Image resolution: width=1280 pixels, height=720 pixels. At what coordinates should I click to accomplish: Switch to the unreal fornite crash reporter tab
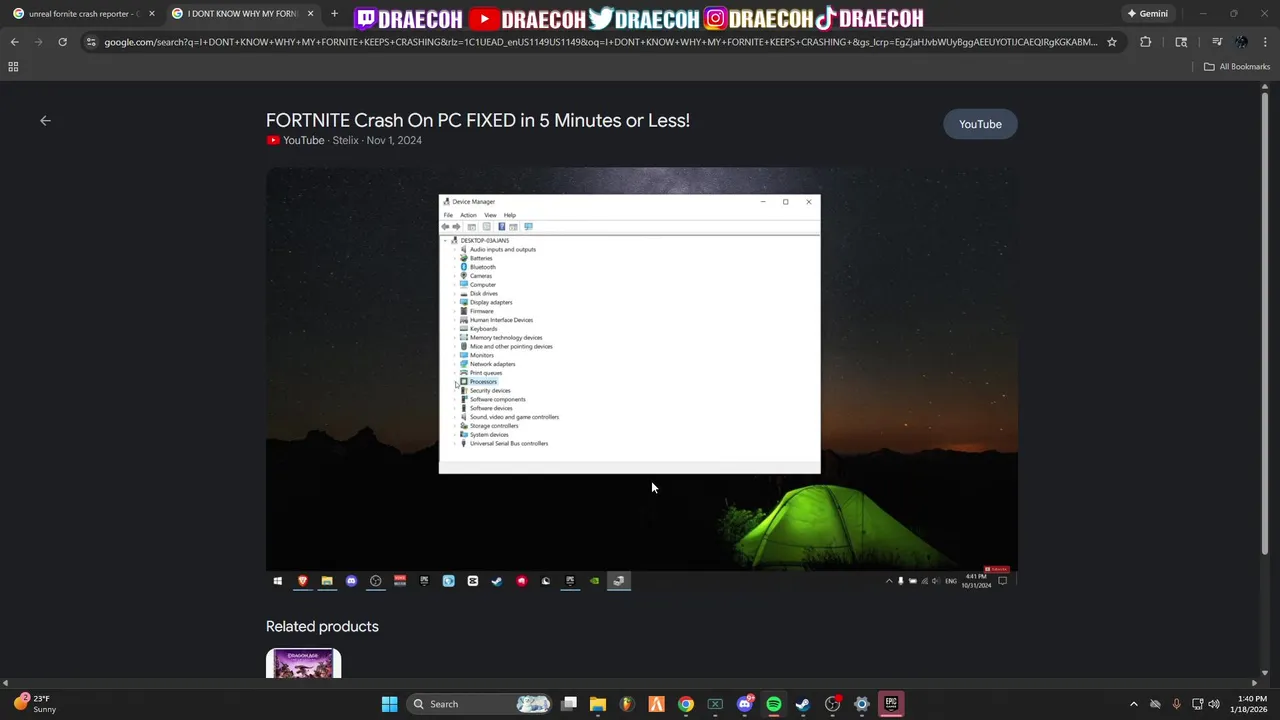pos(84,14)
